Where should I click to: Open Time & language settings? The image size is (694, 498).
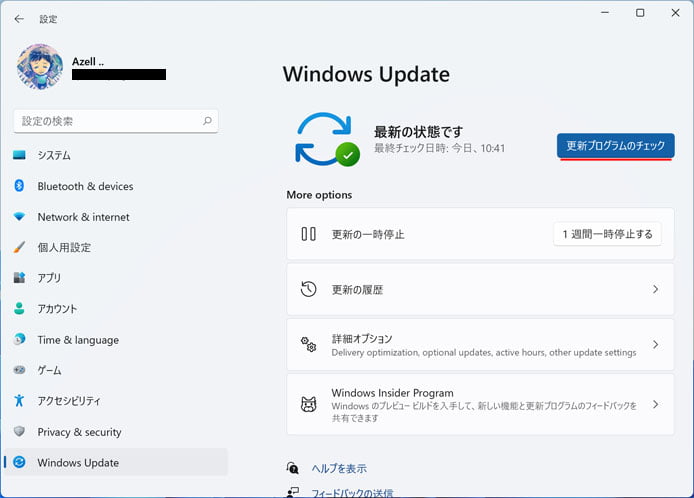pyautogui.click(x=116, y=340)
